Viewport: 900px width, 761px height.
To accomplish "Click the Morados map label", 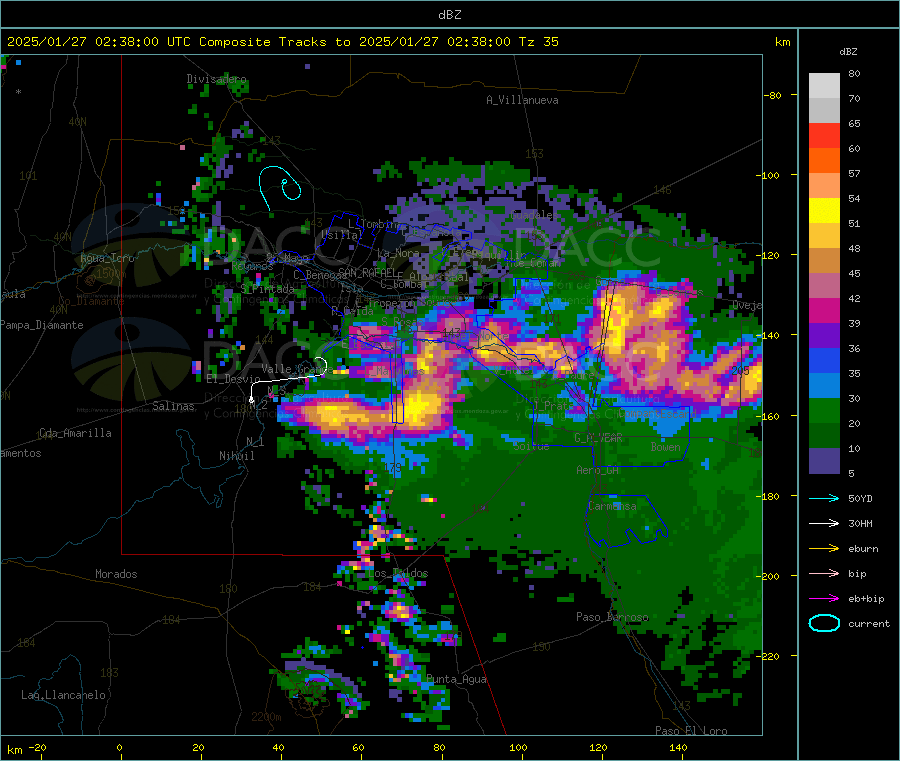I will [116, 574].
